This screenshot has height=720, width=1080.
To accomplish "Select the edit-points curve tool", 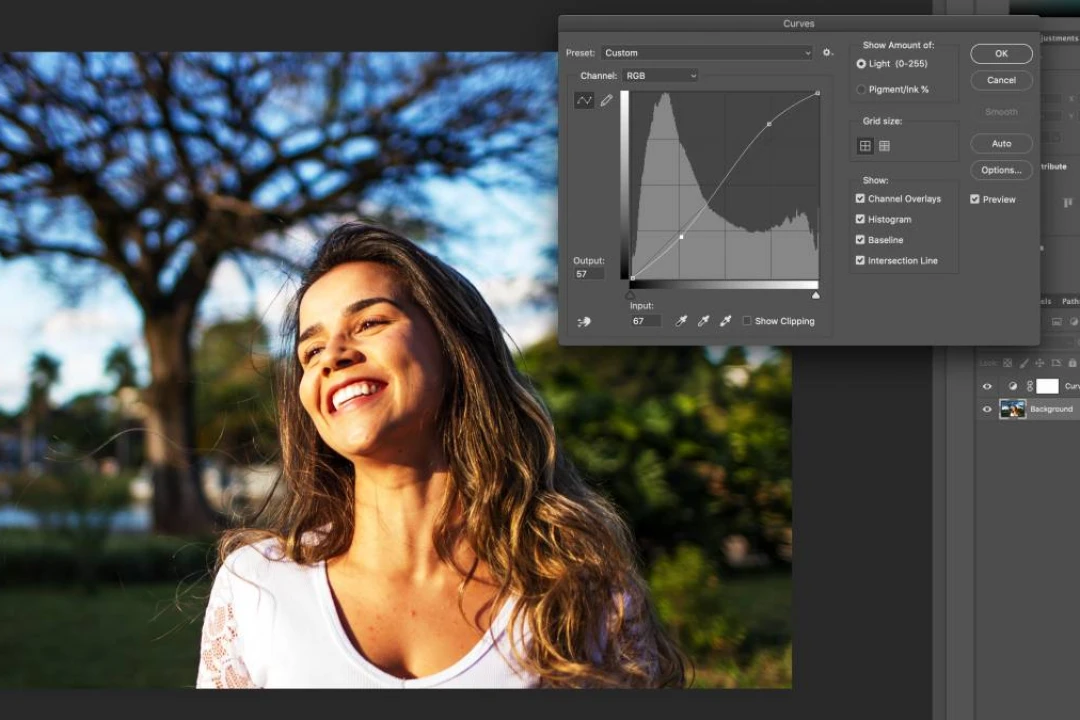I will (x=584, y=101).
